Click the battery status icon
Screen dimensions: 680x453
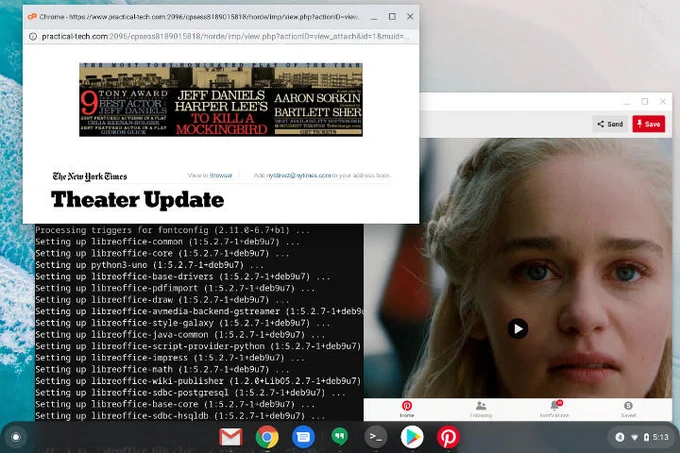click(646, 437)
